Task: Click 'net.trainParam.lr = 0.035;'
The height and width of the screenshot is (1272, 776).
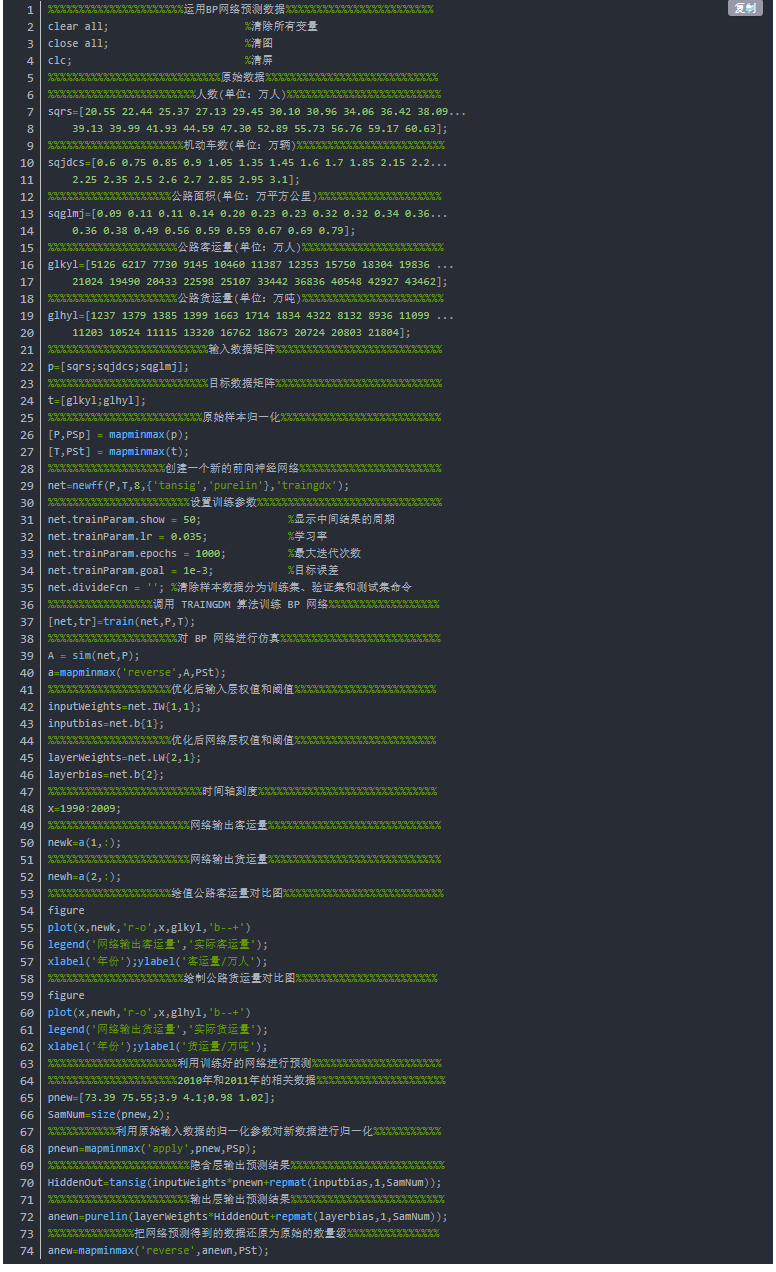Action: [127, 536]
